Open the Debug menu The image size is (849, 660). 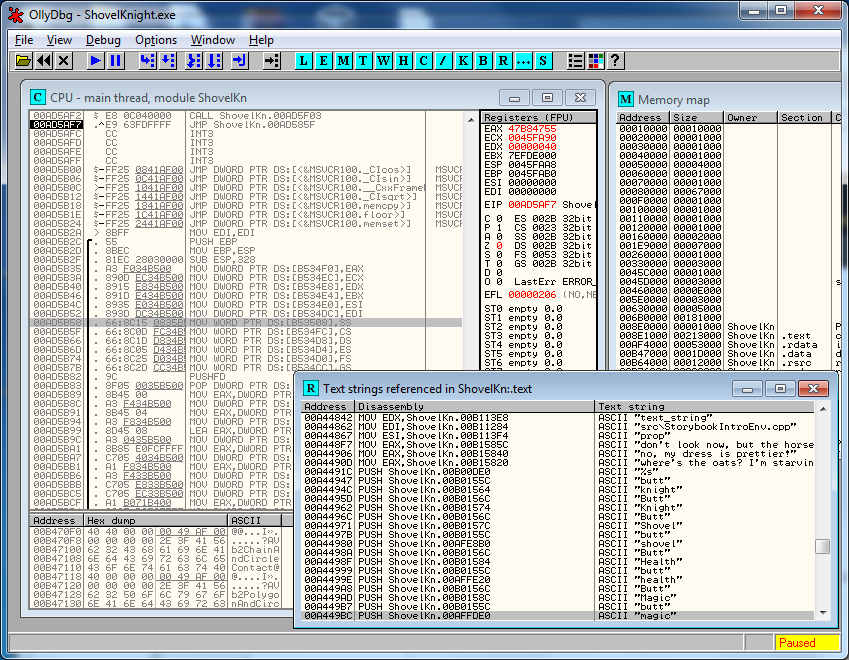click(x=103, y=40)
